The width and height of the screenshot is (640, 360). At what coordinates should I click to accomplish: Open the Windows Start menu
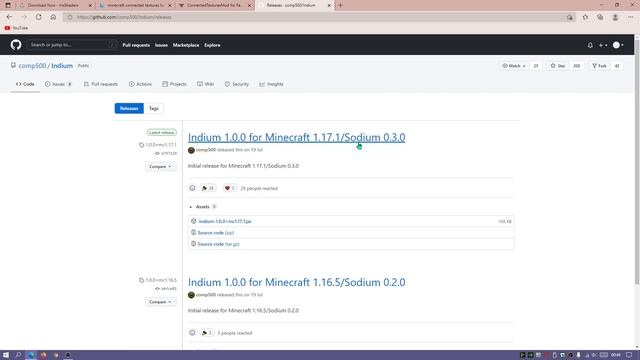tap(6, 355)
